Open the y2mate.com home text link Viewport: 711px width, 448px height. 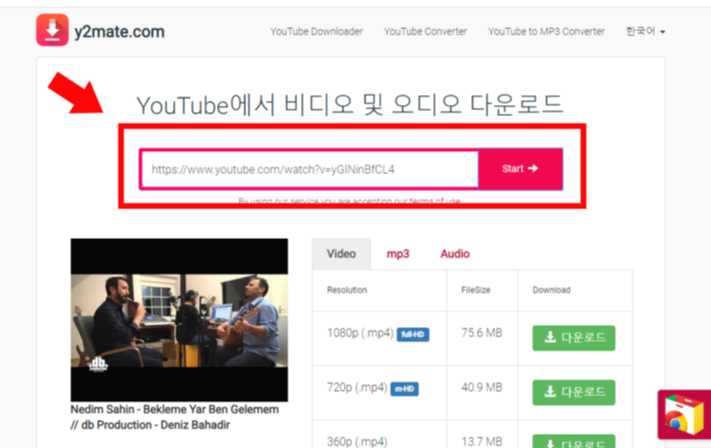[x=119, y=32]
